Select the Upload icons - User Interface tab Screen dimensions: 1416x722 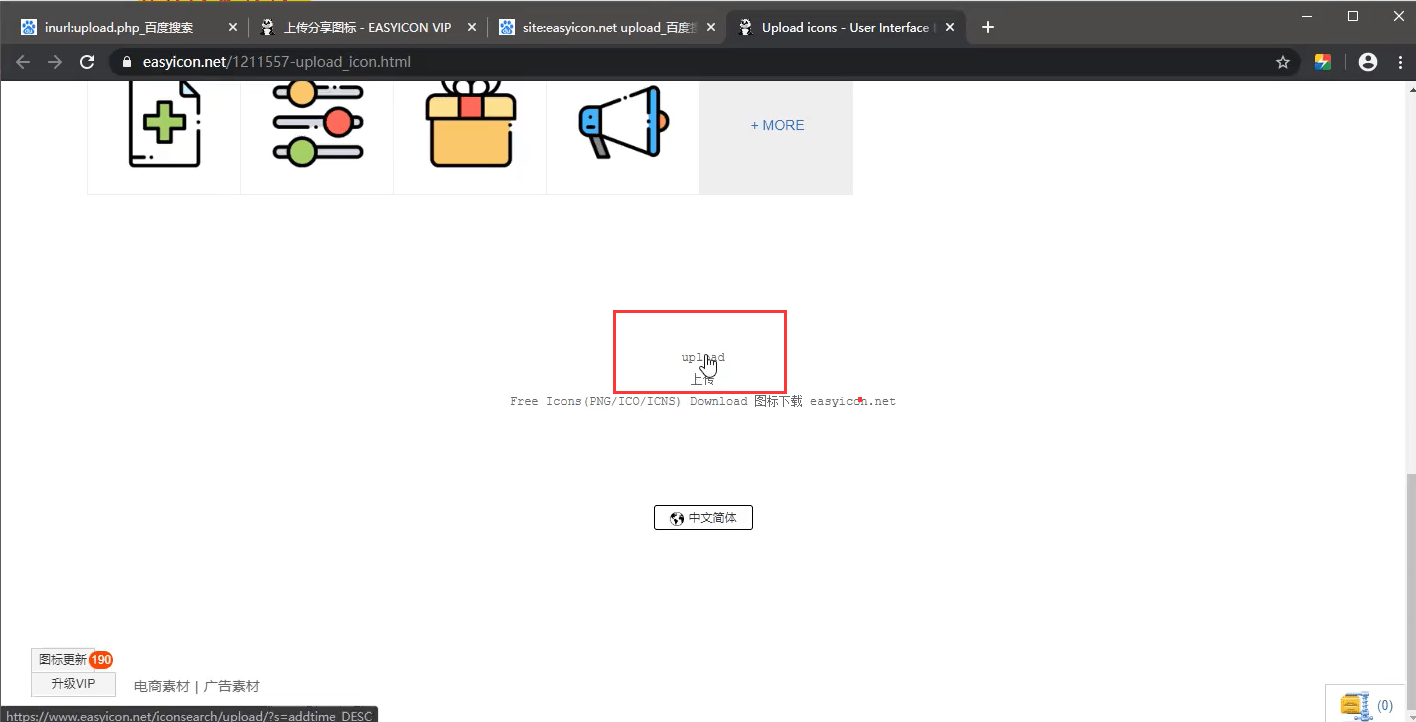click(846, 28)
